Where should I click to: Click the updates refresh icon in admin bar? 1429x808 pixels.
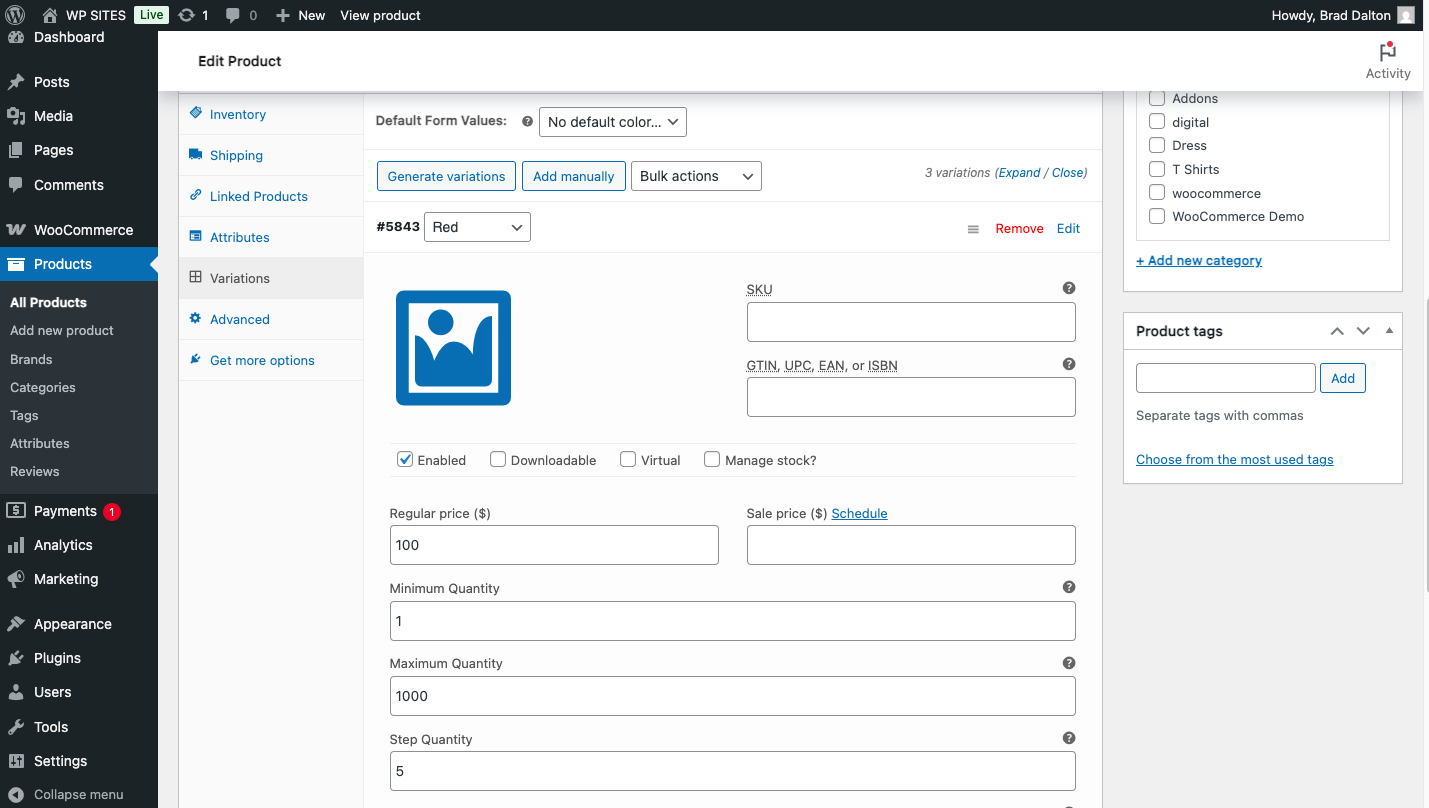coord(186,15)
